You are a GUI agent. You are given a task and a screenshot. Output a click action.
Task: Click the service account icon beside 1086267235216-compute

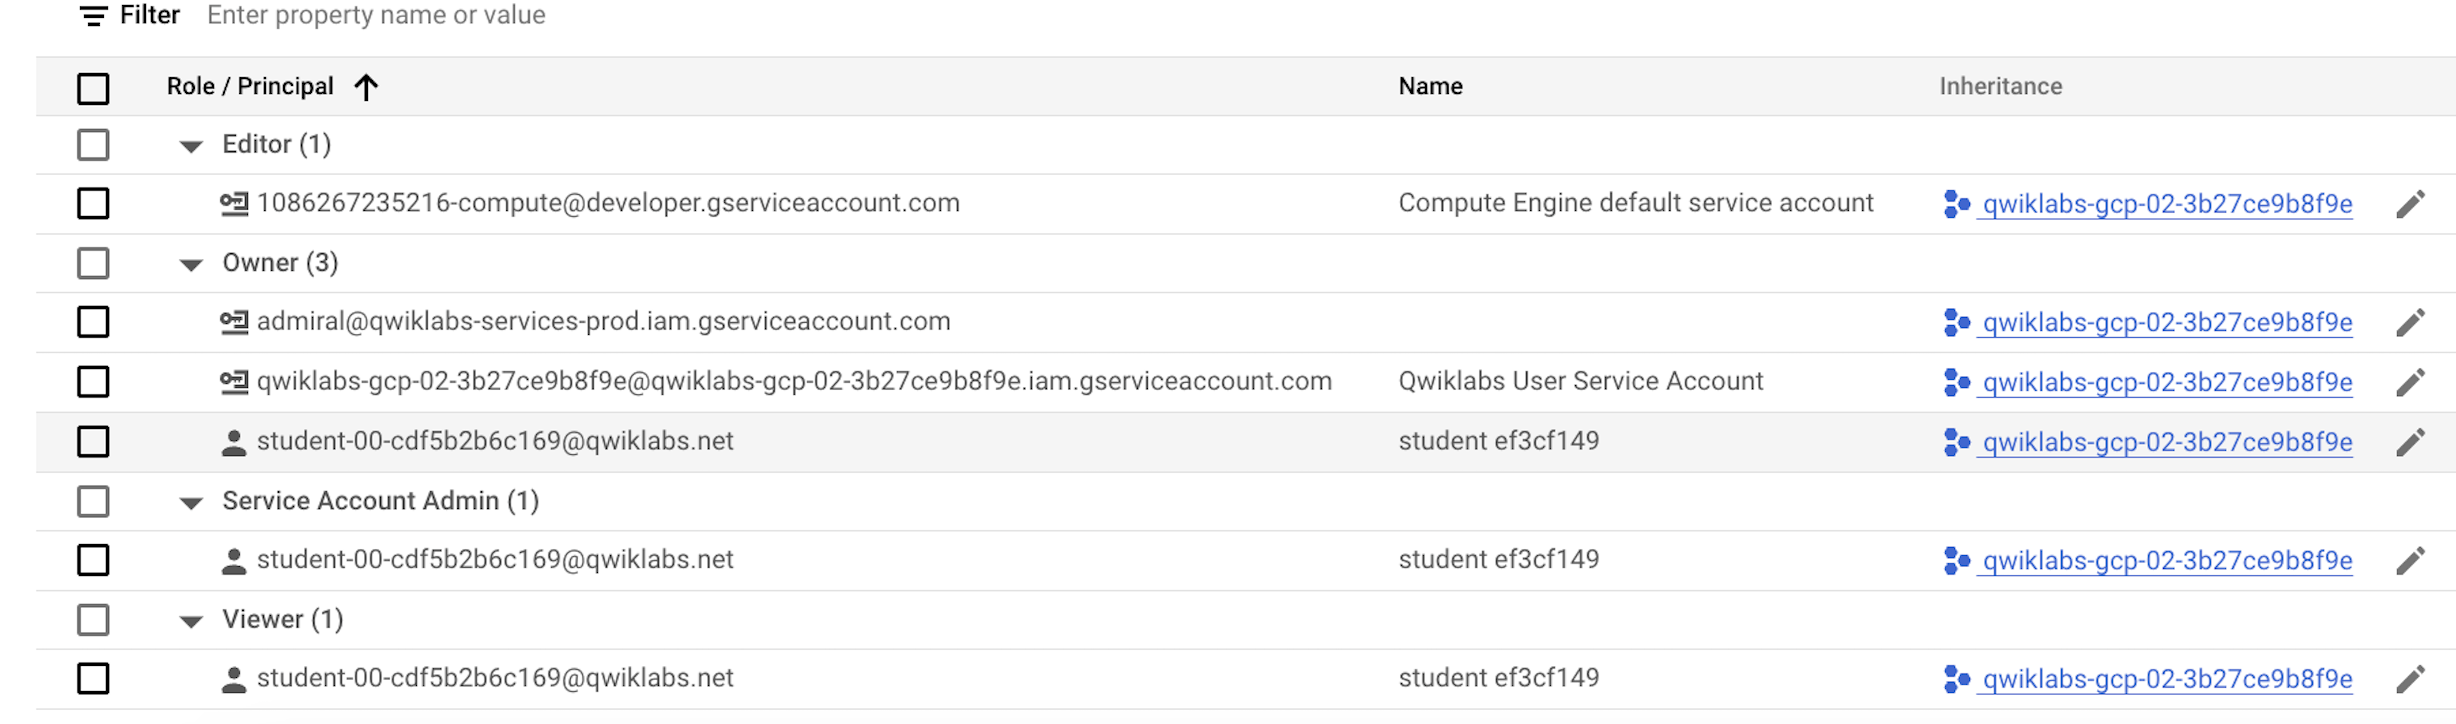coord(234,204)
